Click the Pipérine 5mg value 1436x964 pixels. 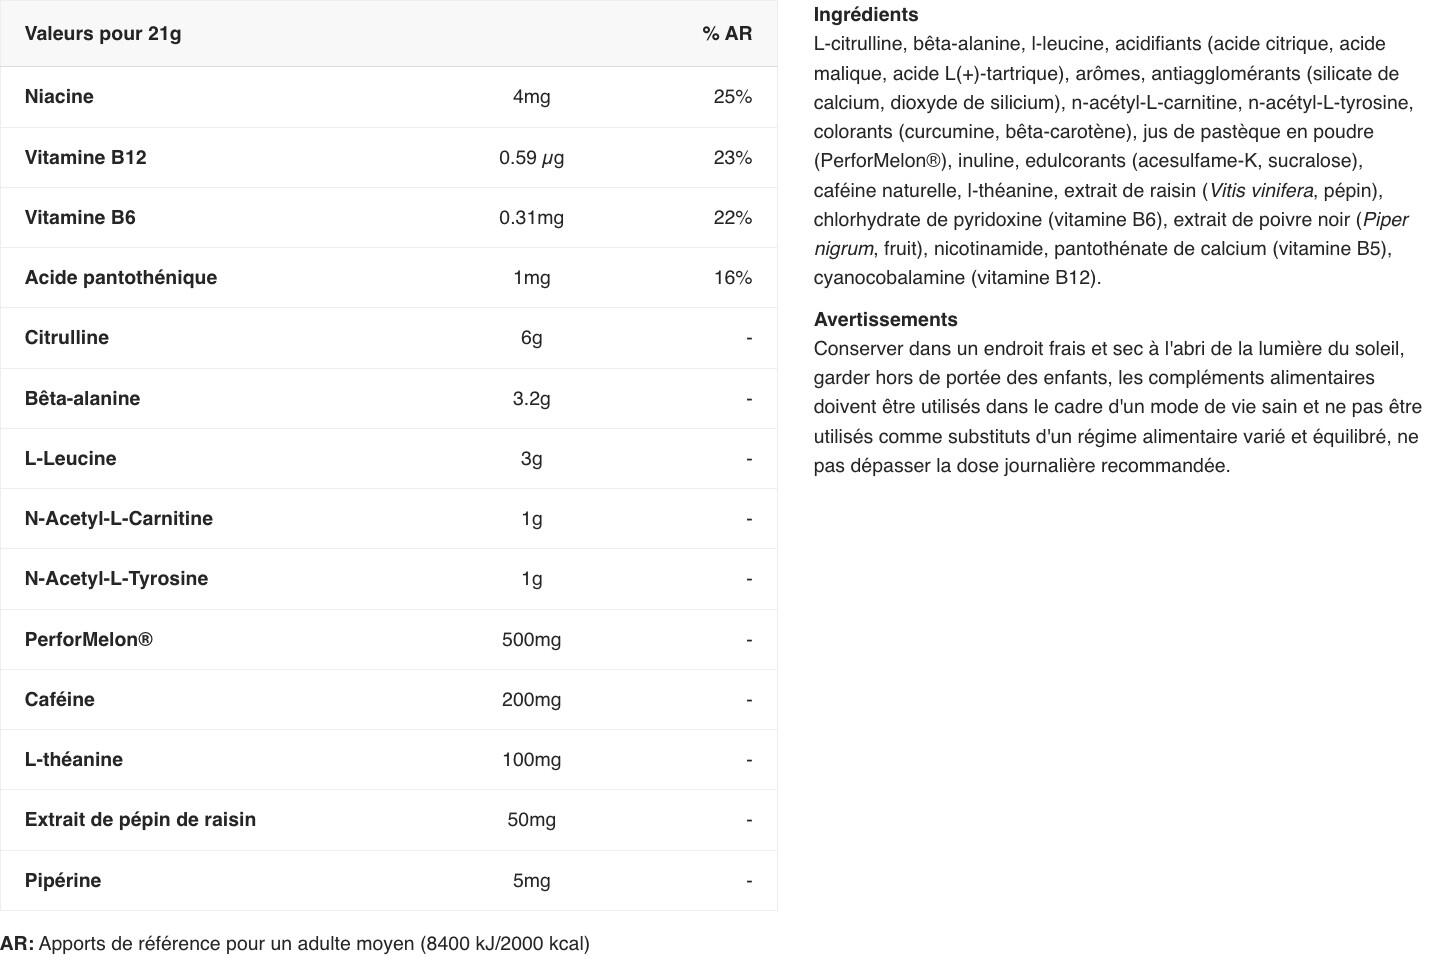pos(531,881)
